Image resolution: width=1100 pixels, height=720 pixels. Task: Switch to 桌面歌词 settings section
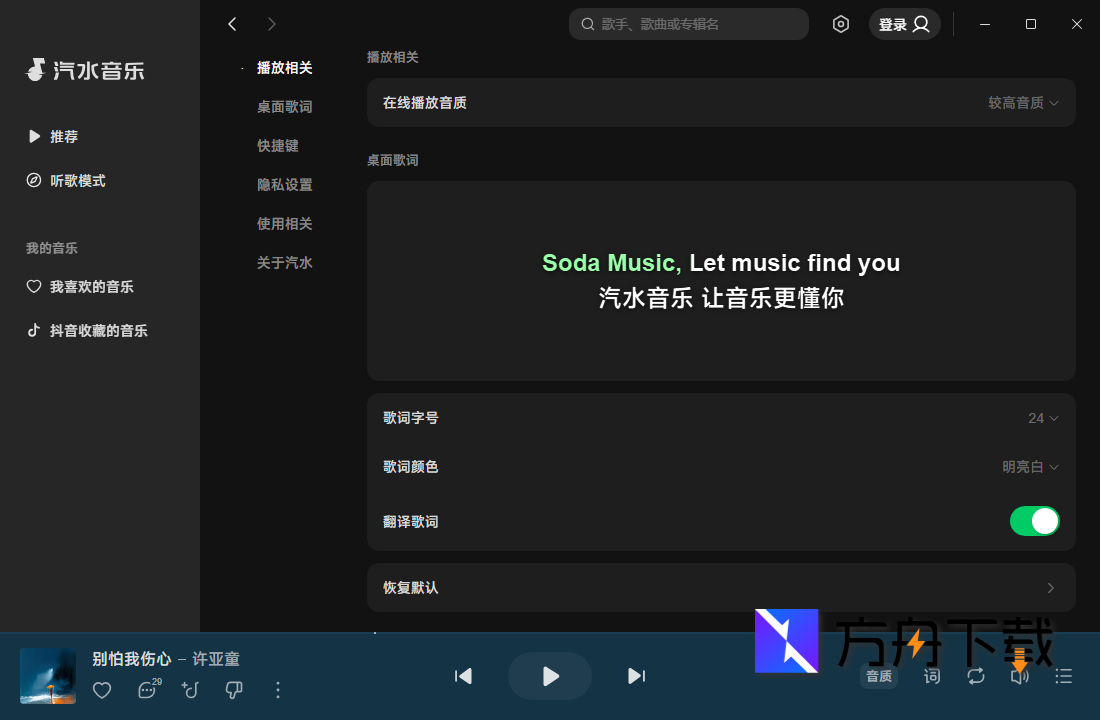(x=284, y=106)
